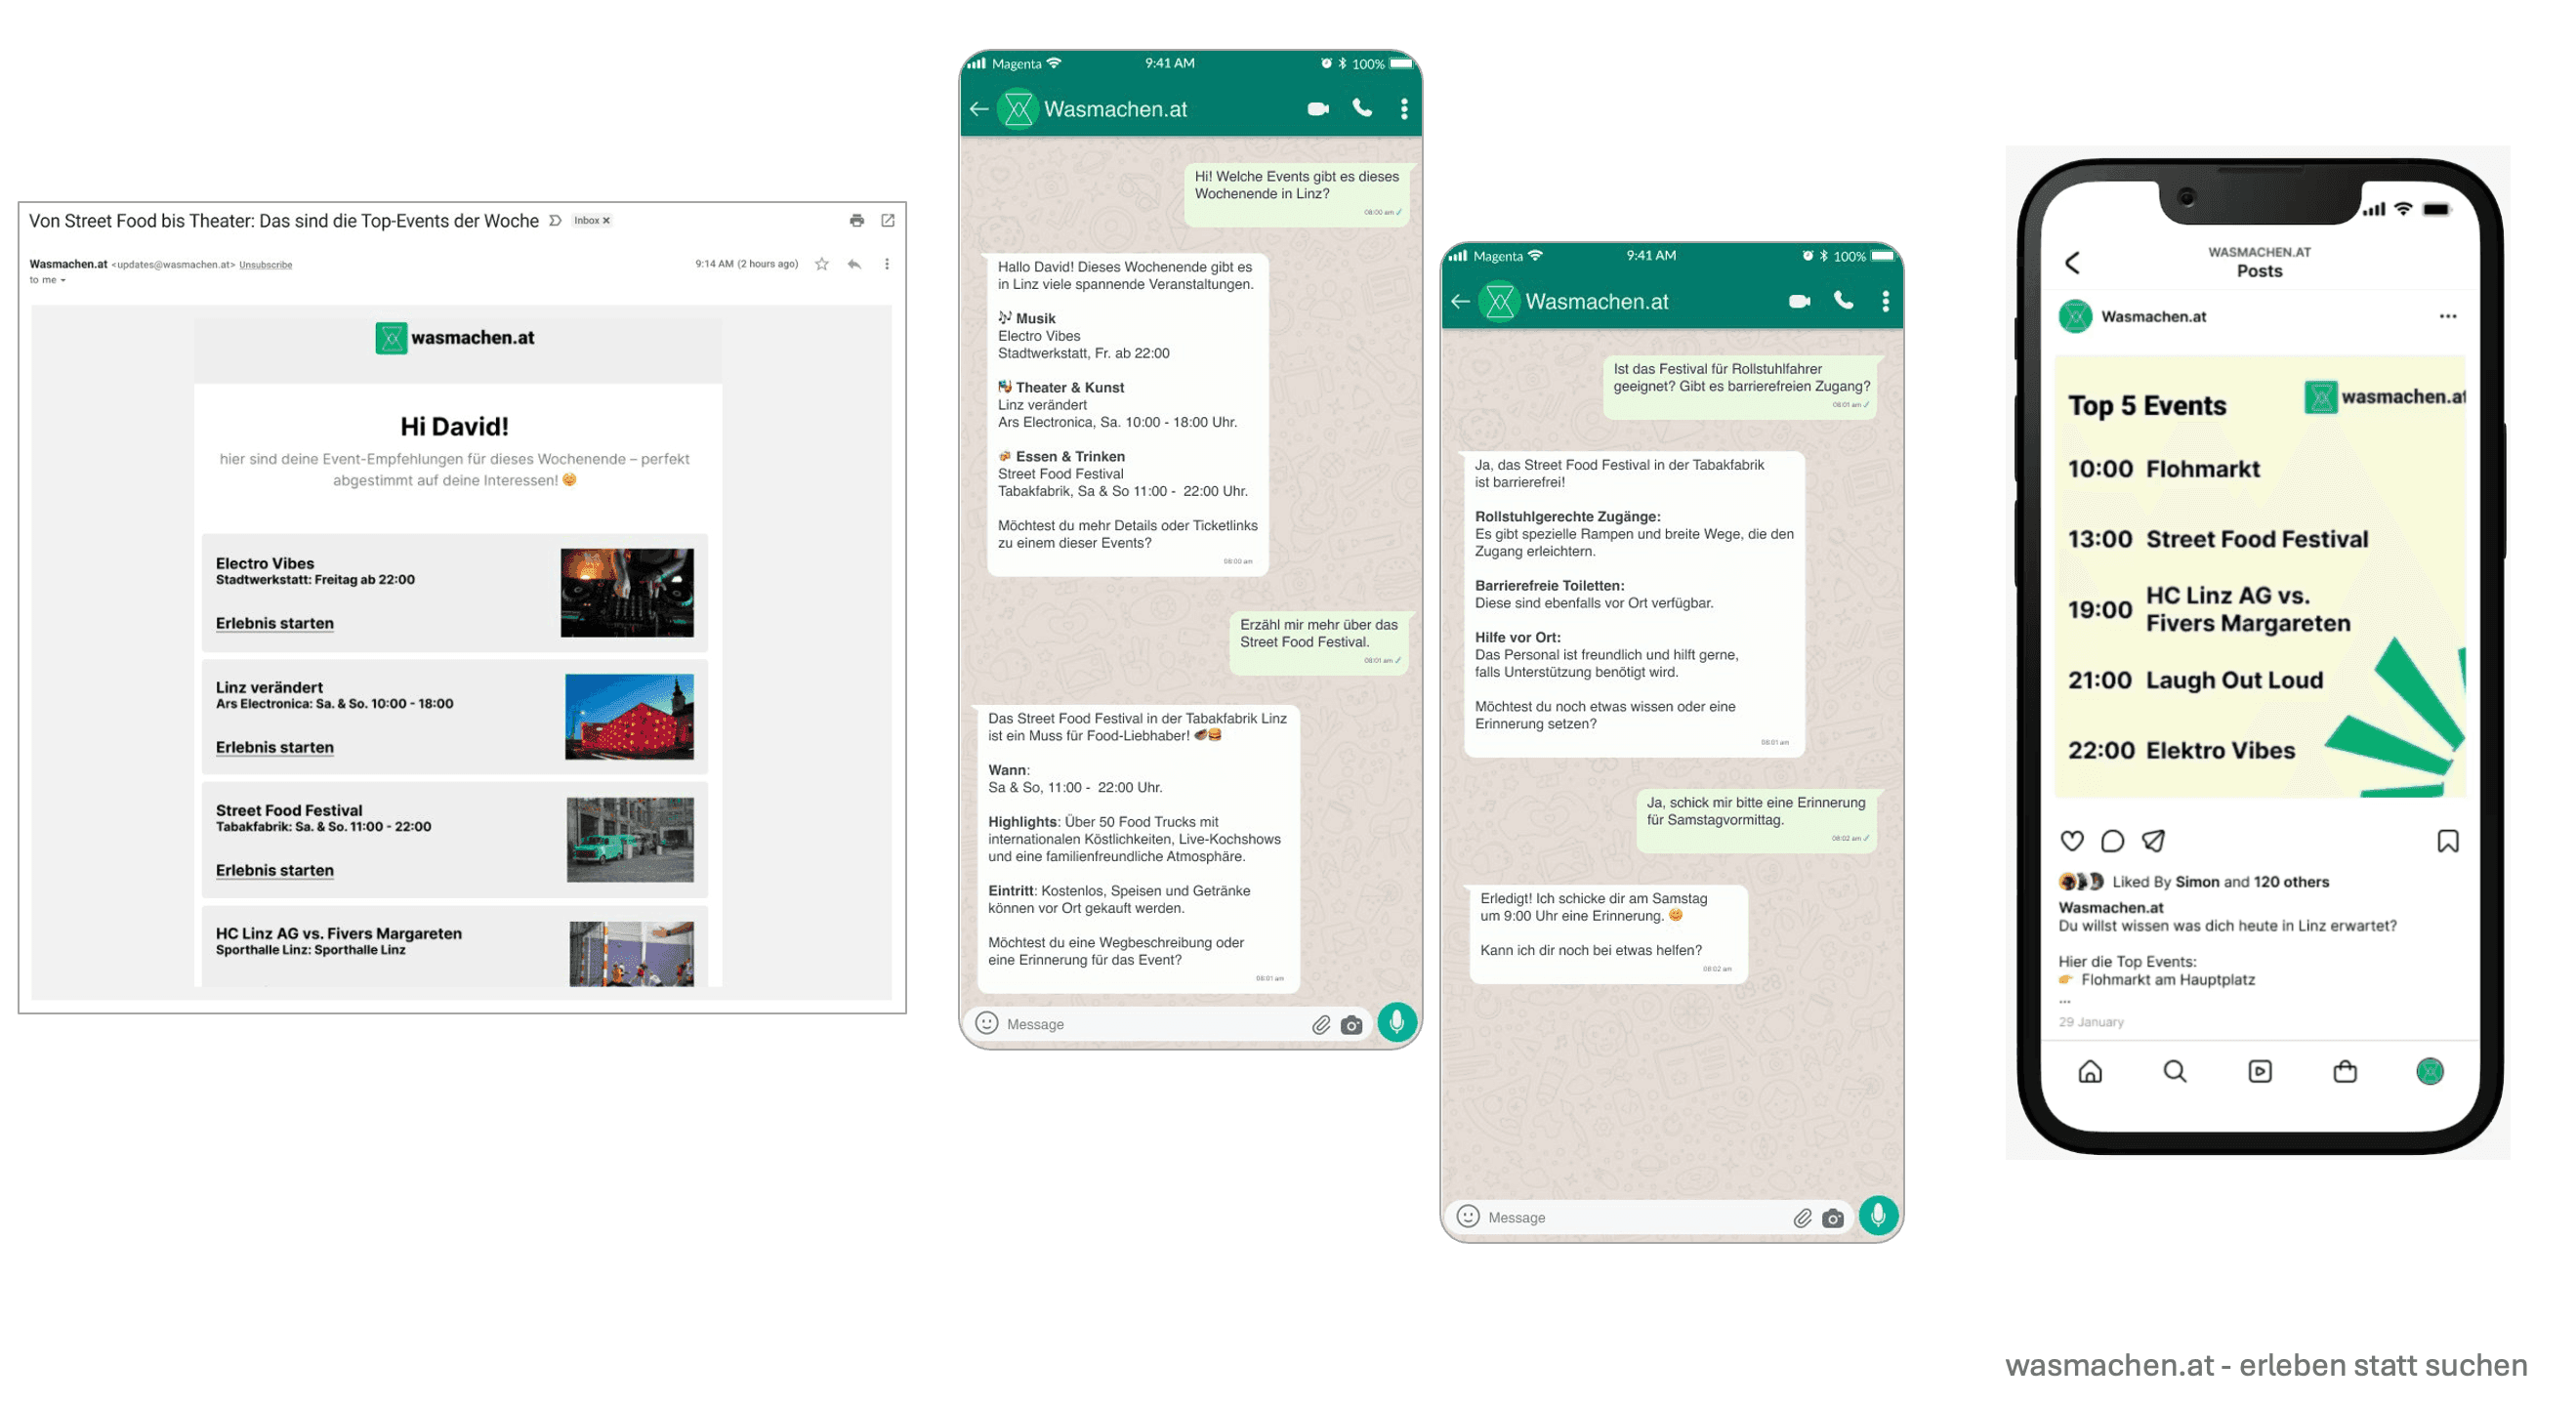
Task: Open the camera from the WhatsApp message bar
Action: [1352, 1024]
